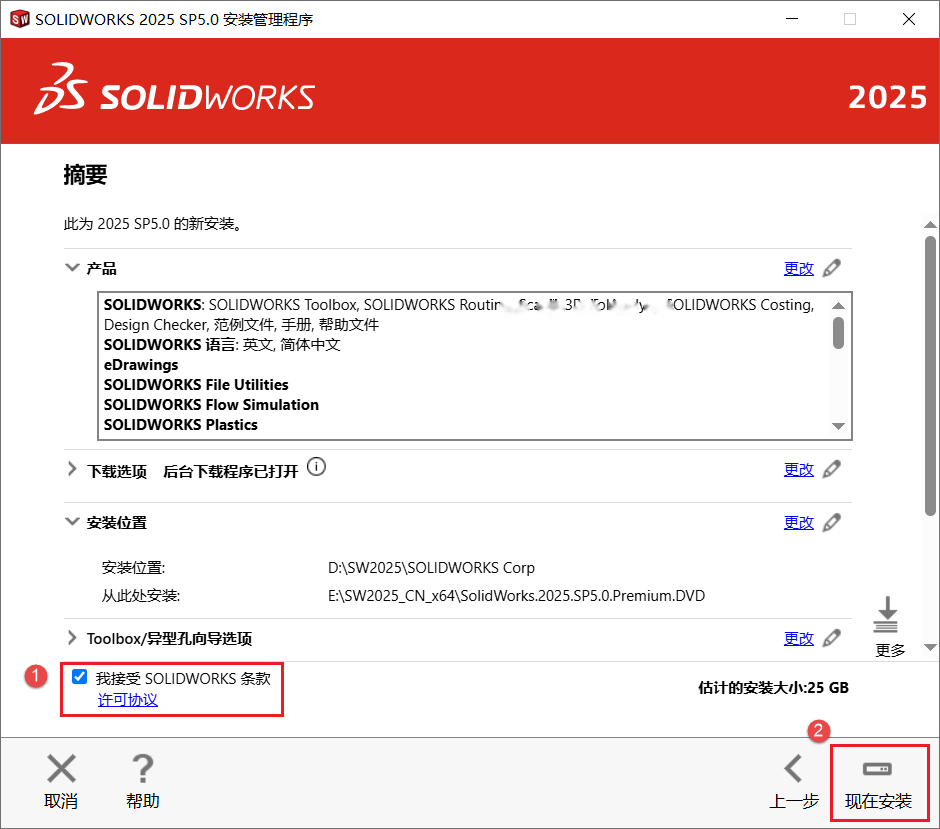Go back with the 上一步 arrow

[794, 768]
